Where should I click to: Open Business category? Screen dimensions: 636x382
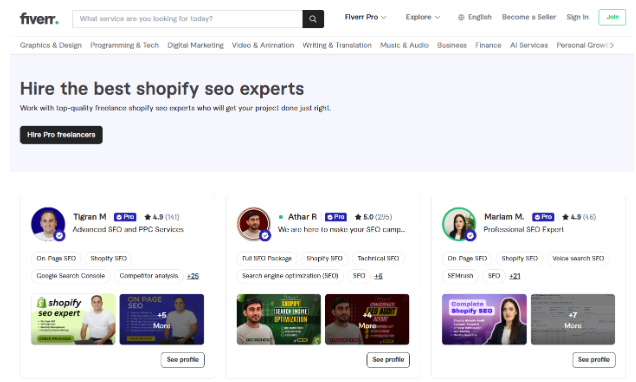[452, 45]
